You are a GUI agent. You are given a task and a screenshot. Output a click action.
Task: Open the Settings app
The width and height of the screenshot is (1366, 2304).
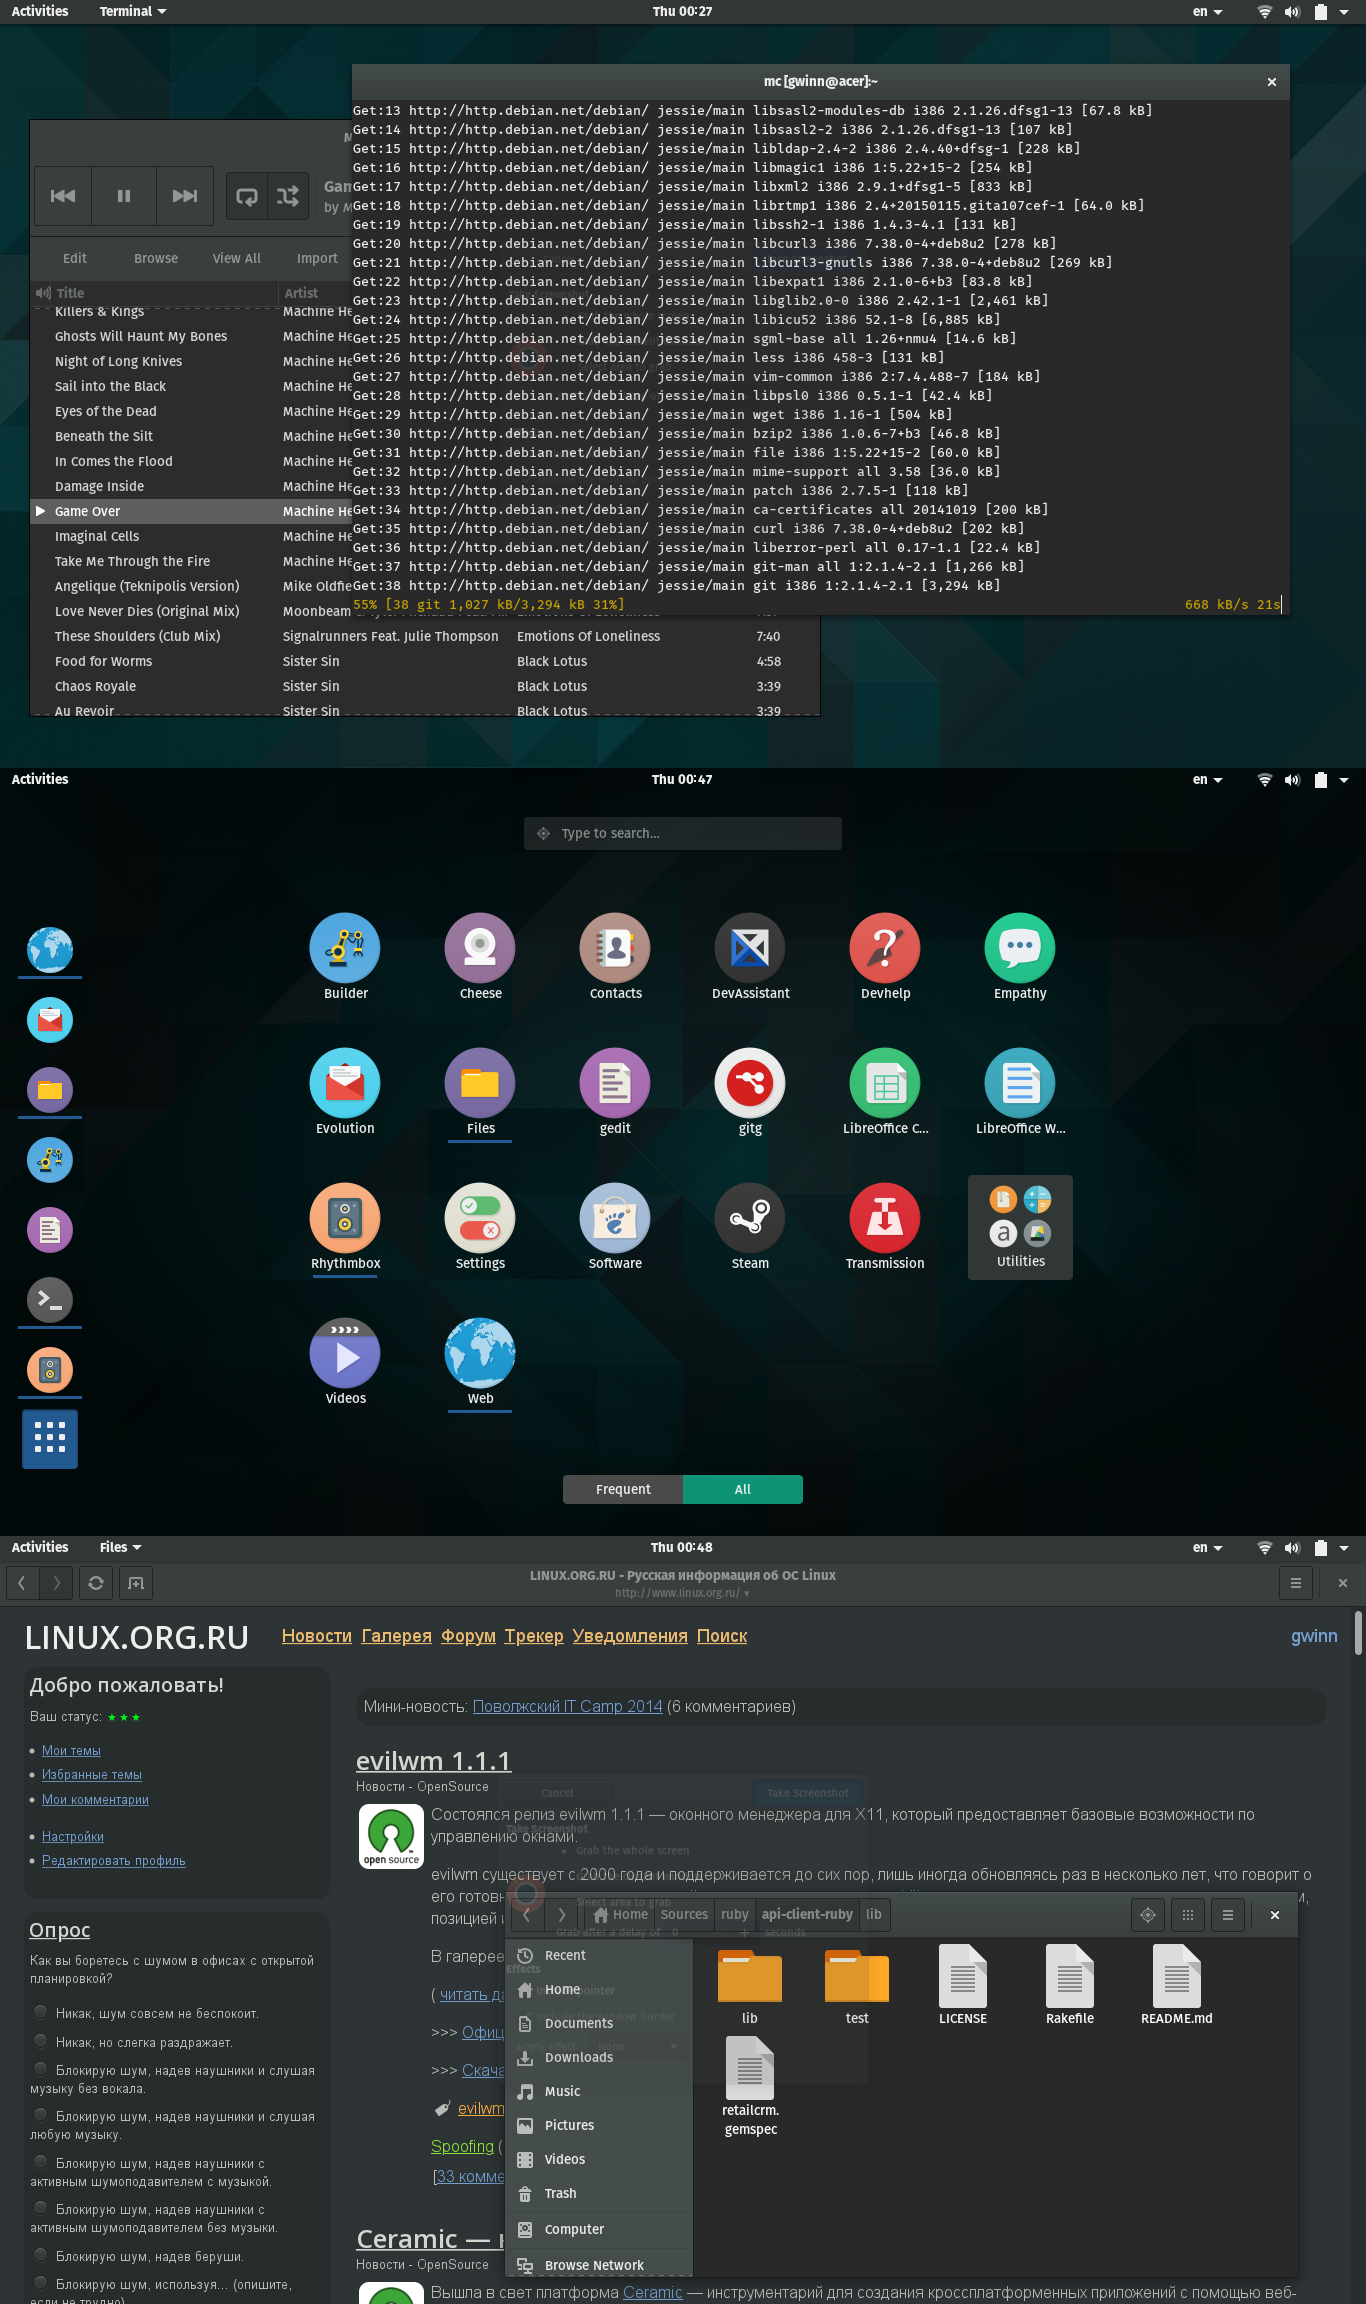(480, 1227)
